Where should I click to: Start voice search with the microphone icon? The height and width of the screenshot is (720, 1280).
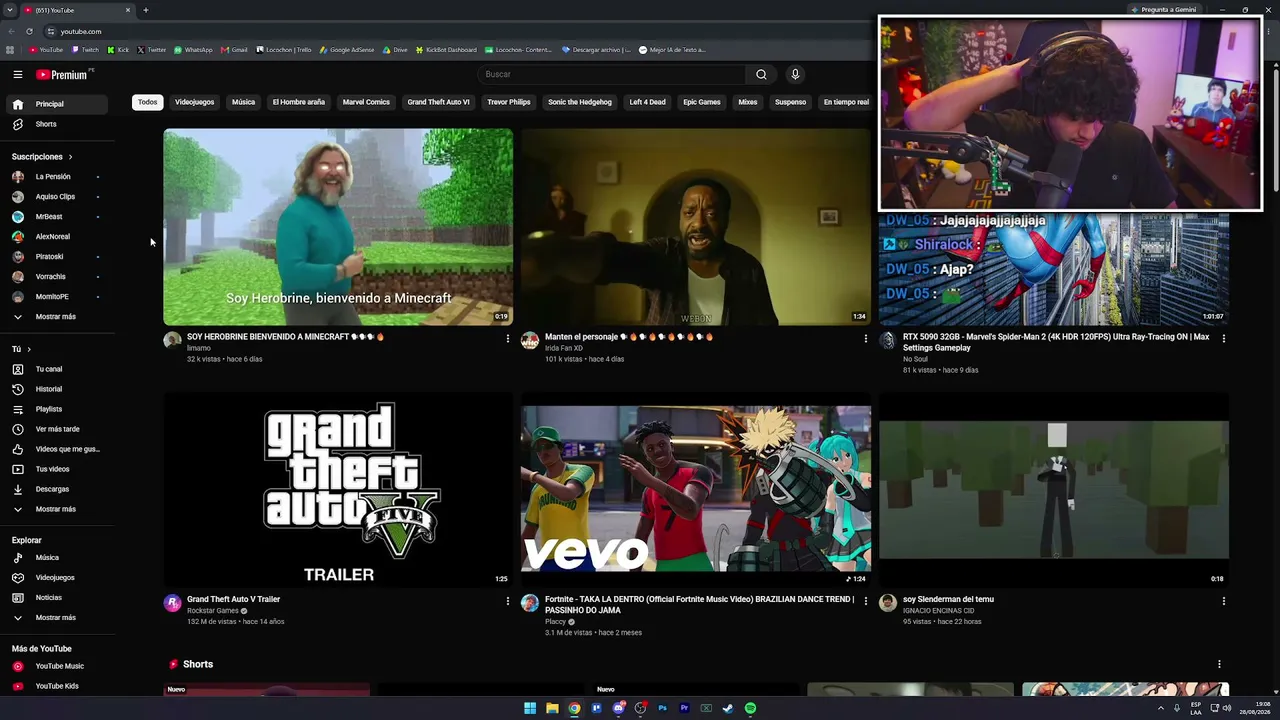click(795, 74)
